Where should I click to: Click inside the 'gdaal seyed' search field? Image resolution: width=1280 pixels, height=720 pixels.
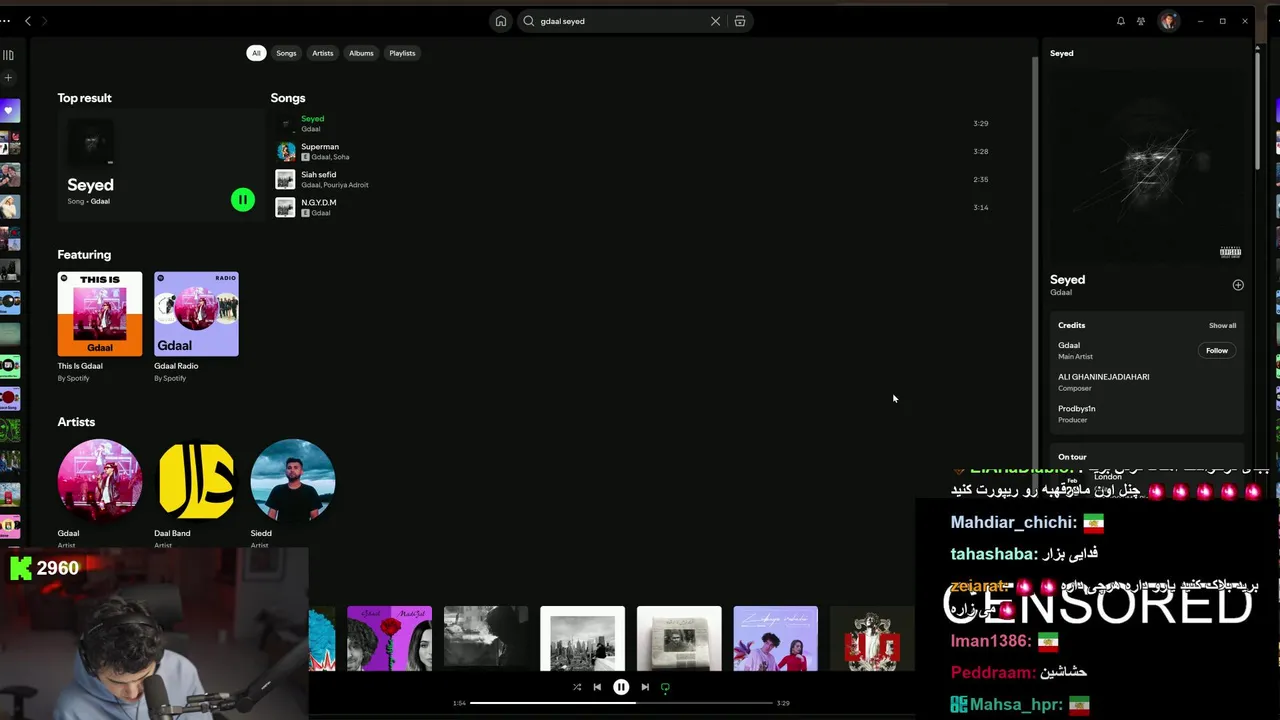click(x=620, y=21)
